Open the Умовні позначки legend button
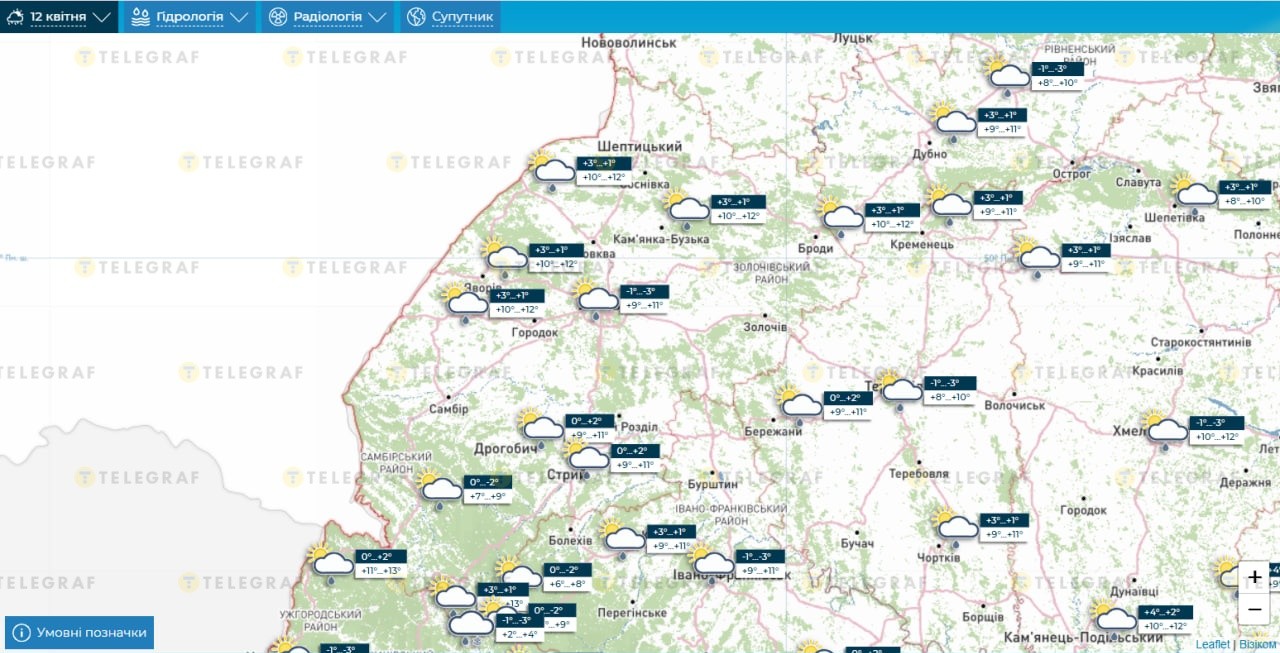This screenshot has height=653, width=1280. pyautogui.click(x=80, y=632)
